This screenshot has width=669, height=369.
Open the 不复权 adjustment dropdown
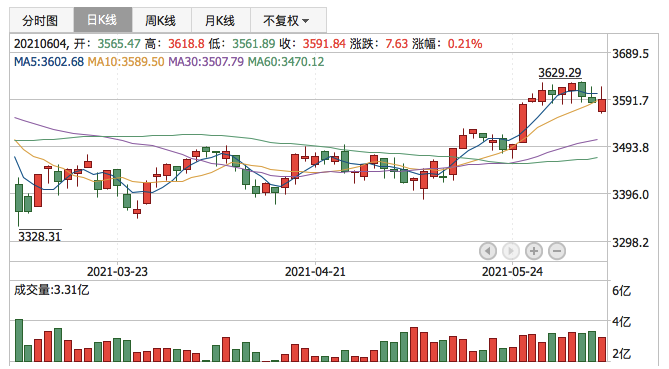click(x=288, y=20)
